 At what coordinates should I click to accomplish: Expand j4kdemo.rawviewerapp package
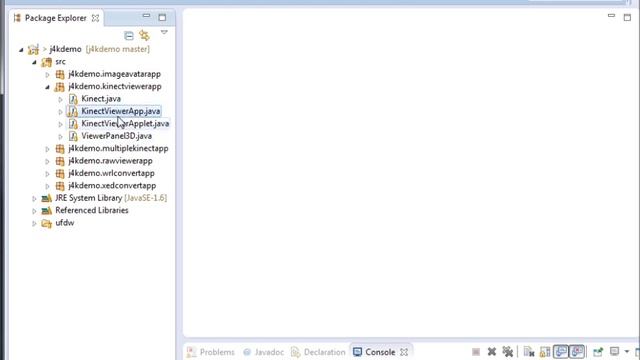pos(47,161)
